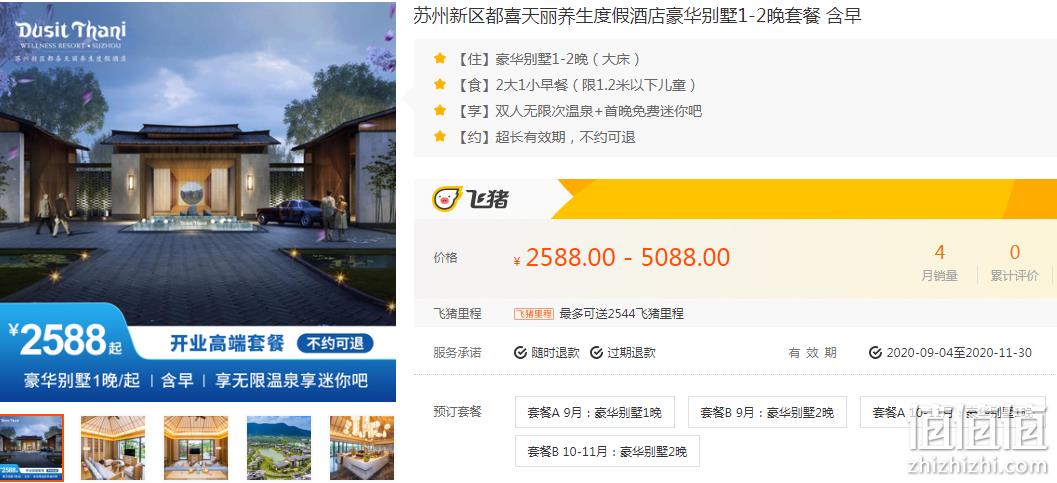Show the aerial resort view thumbnail

(279, 448)
